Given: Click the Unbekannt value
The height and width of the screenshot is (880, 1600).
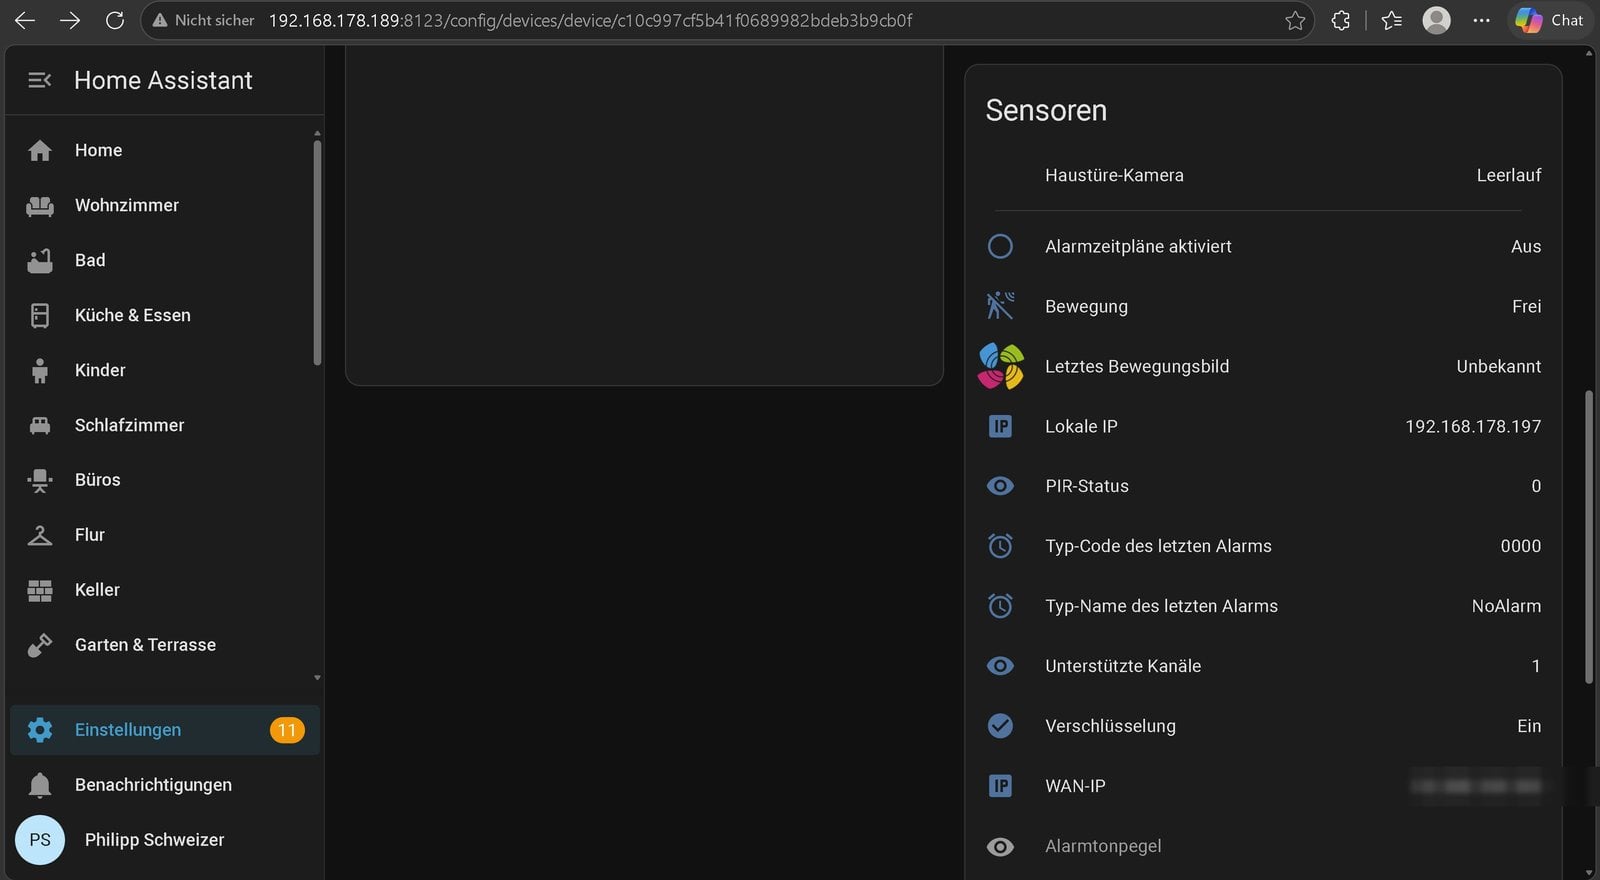Looking at the screenshot, I should click(1498, 366).
